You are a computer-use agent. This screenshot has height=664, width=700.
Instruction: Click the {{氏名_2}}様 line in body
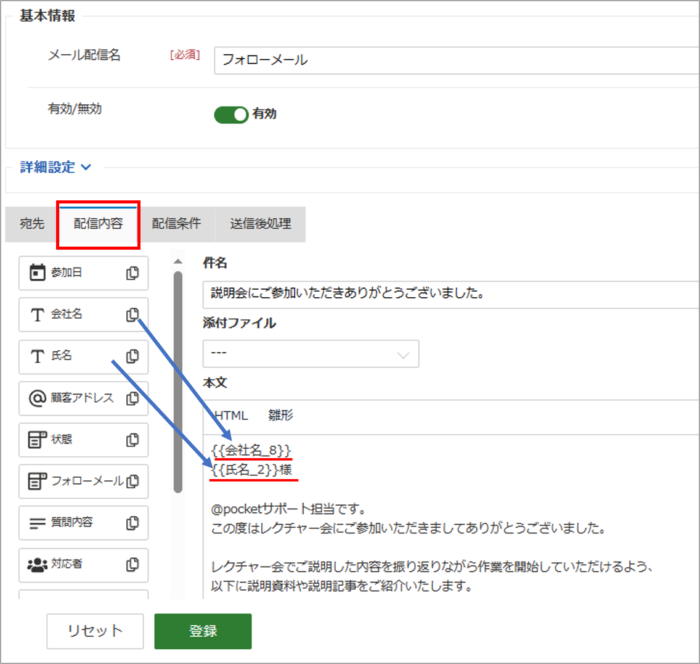(252, 470)
